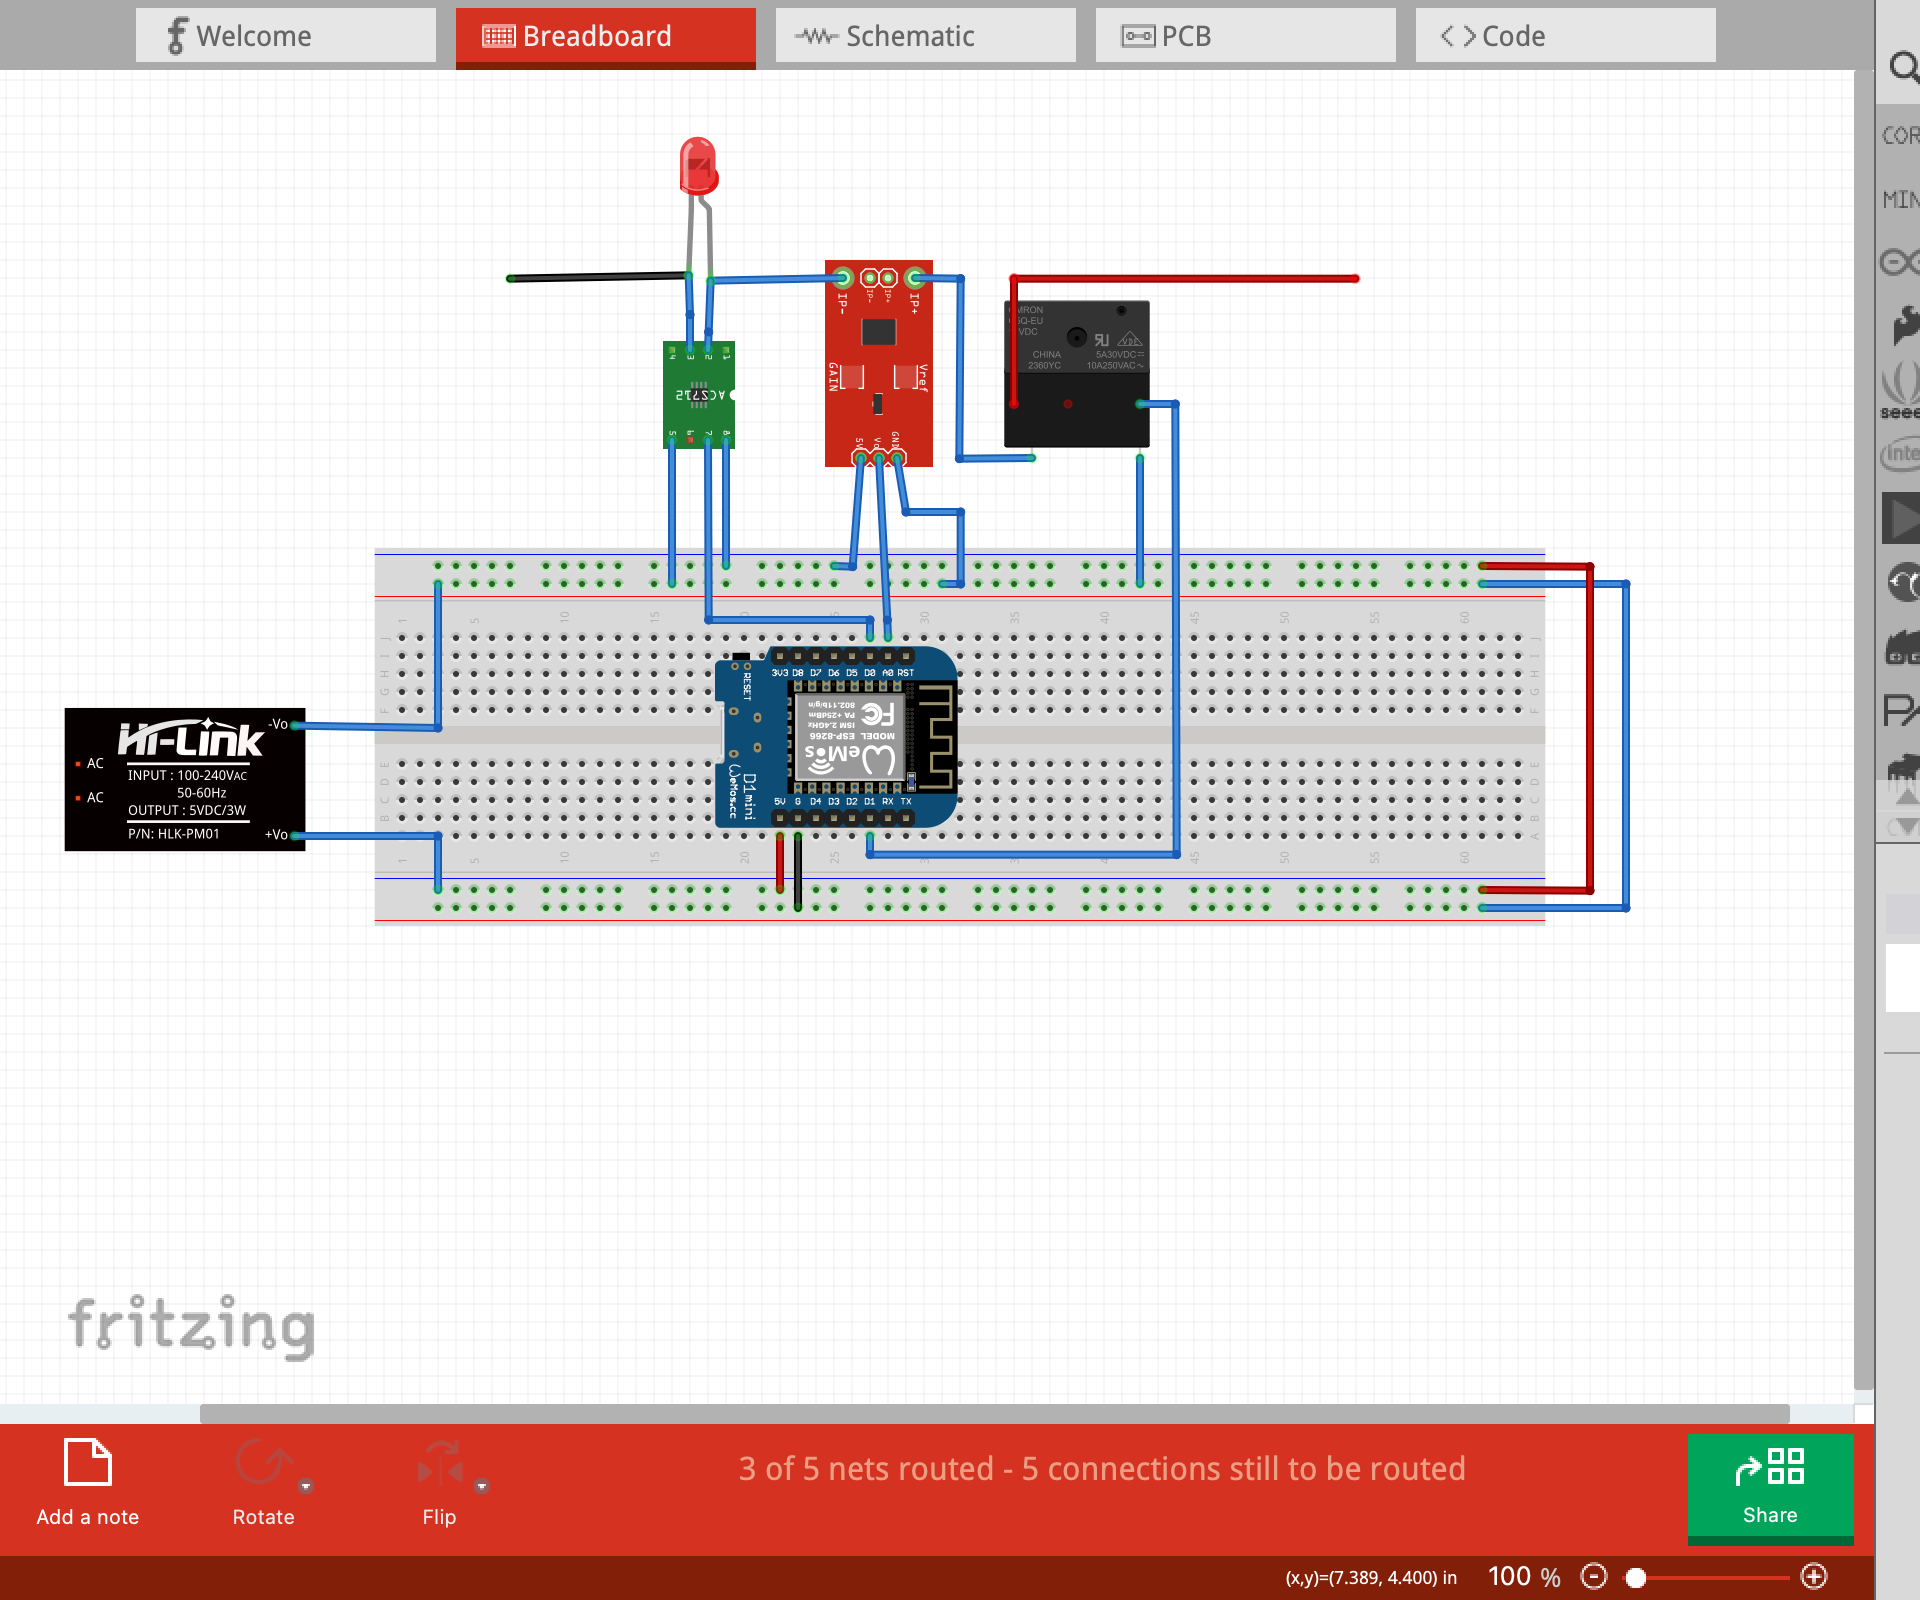Click the routing status message
The width and height of the screenshot is (1920, 1600).
click(1101, 1468)
